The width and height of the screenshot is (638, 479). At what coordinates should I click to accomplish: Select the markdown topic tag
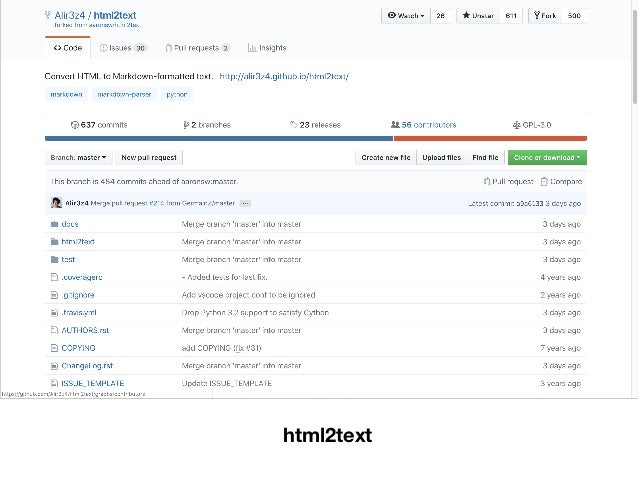pos(66,94)
